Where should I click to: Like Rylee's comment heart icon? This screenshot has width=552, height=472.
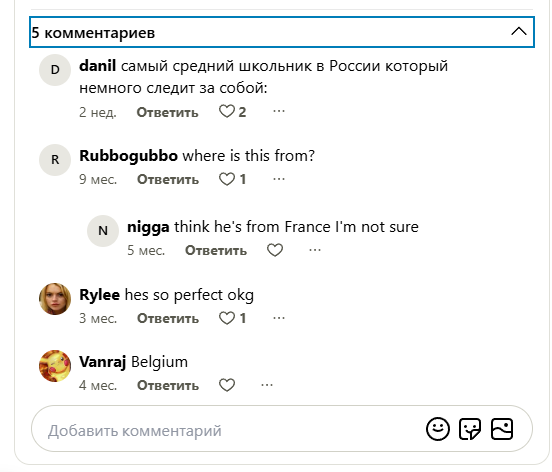[x=227, y=318]
